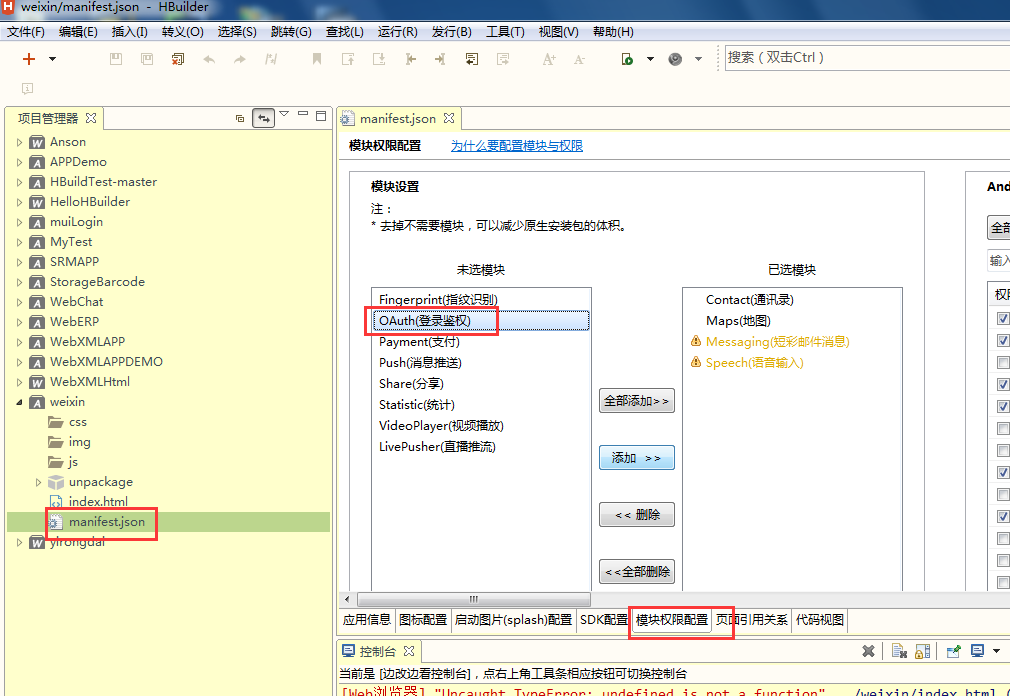
Task: Expand the unpackage folder node
Action: click(x=38, y=482)
